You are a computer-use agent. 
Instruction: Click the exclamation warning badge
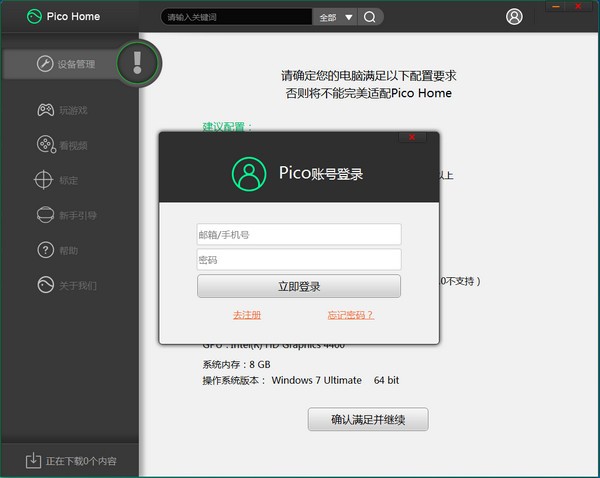(x=138, y=63)
